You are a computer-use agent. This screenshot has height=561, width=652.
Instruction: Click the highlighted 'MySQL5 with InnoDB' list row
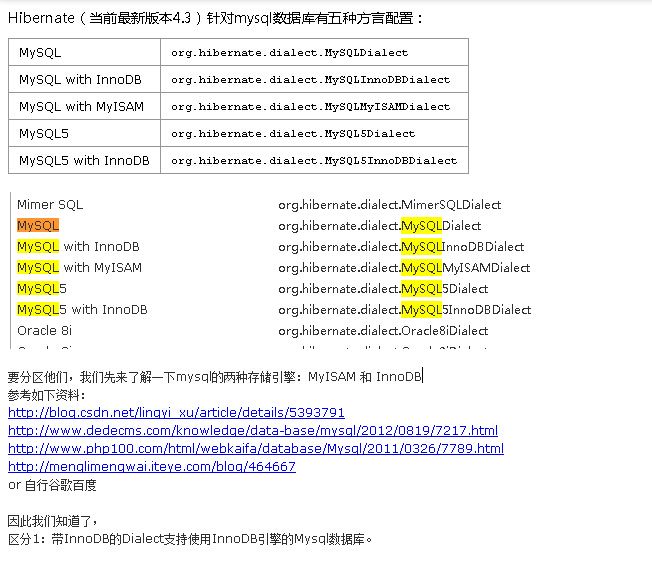coord(82,309)
